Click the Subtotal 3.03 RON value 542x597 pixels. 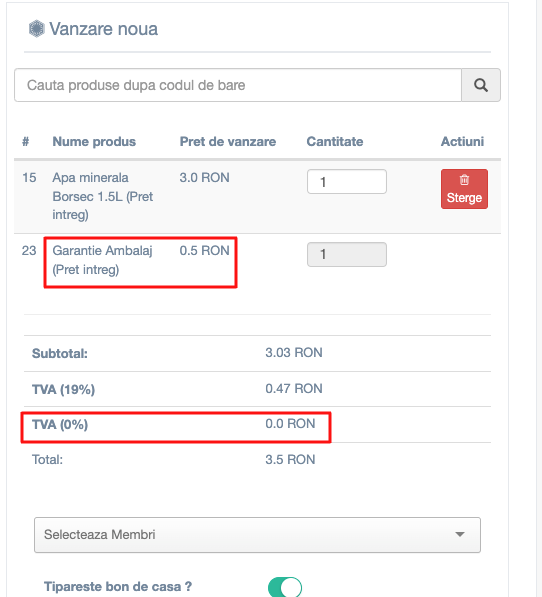[x=294, y=353]
